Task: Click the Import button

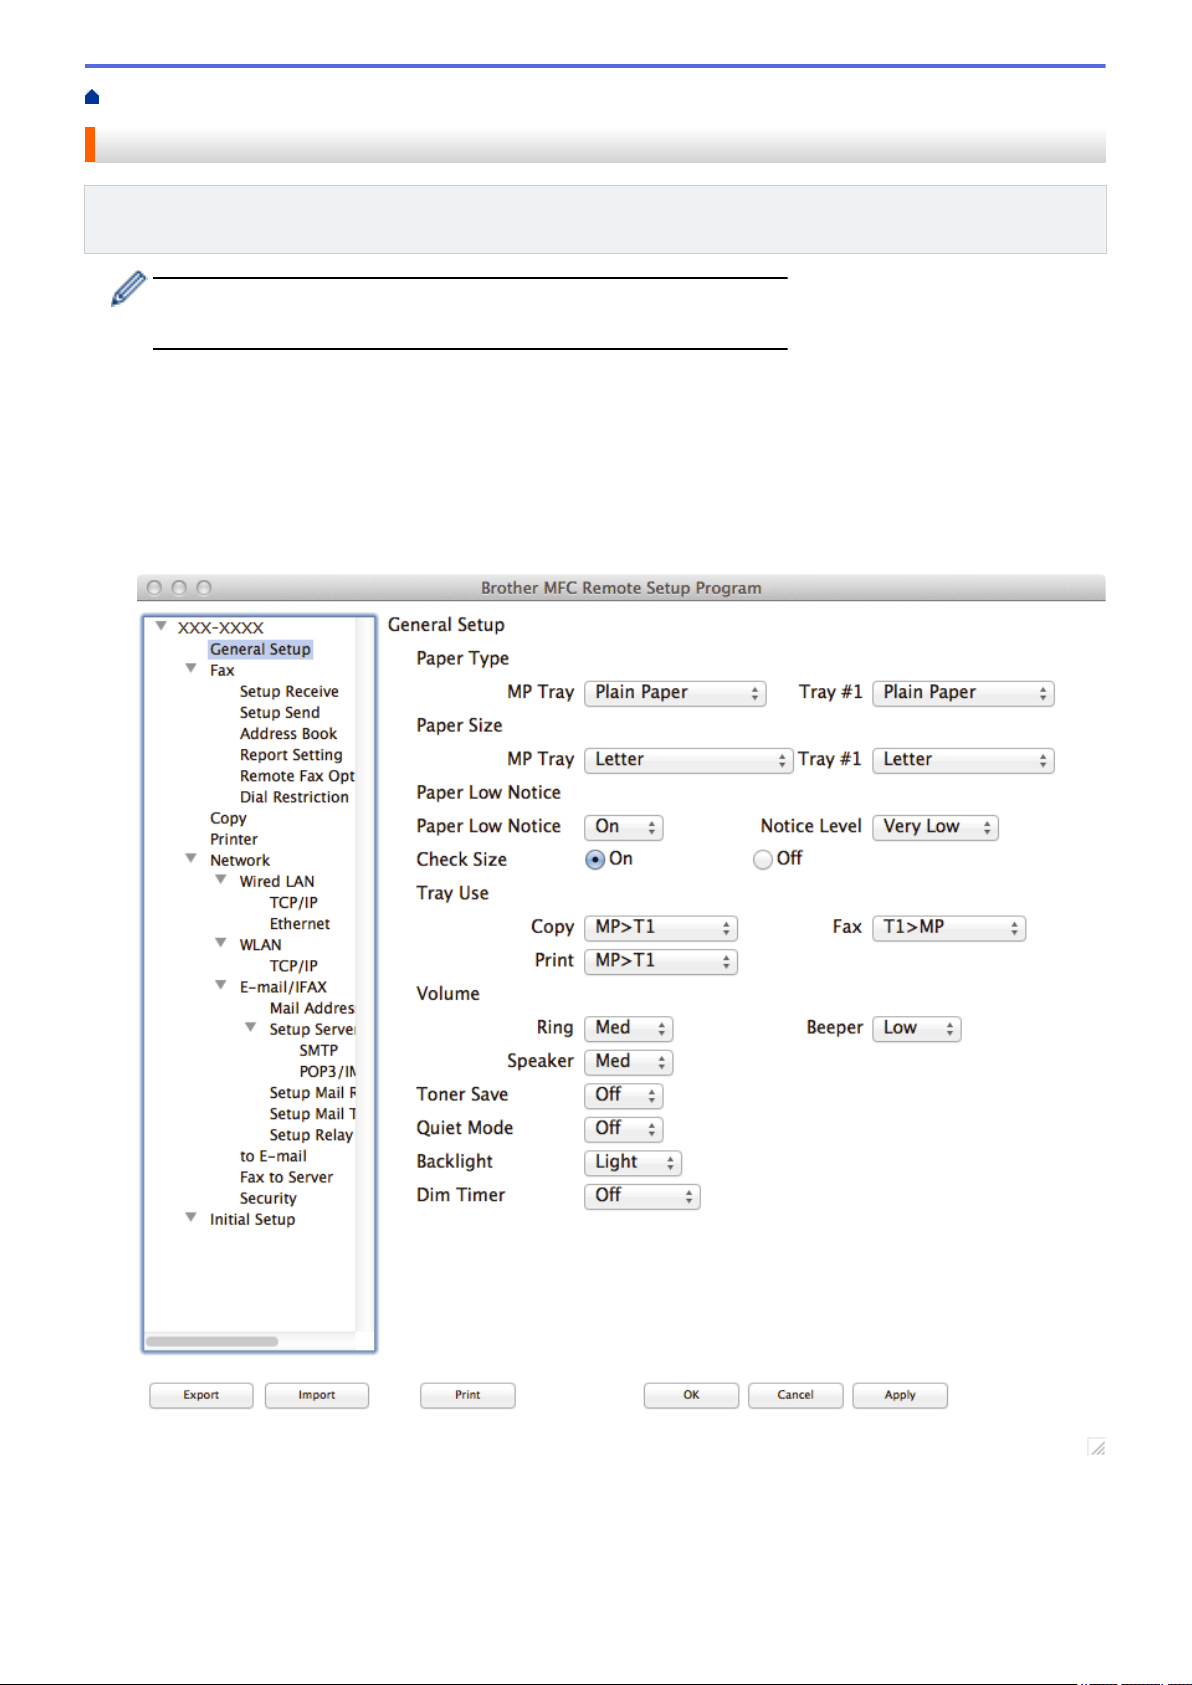Action: pyautogui.click(x=317, y=1395)
